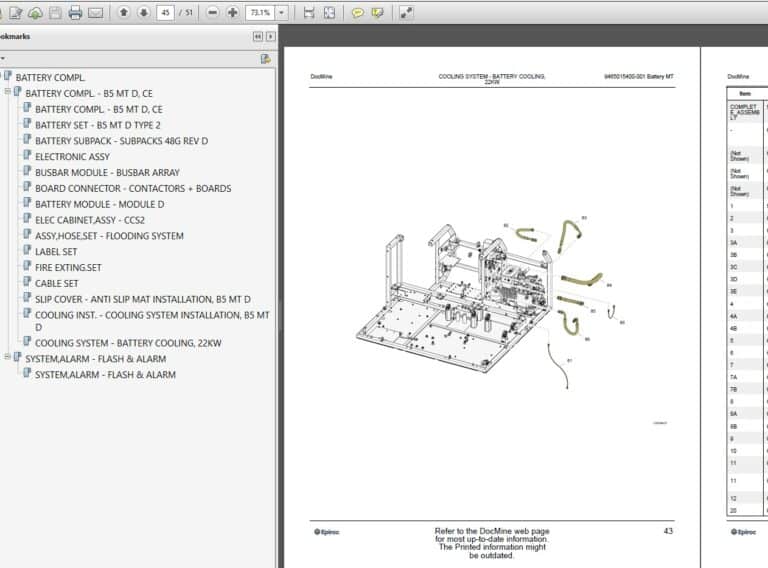
Task: Open the zoom percentage dropdown
Action: 282,13
